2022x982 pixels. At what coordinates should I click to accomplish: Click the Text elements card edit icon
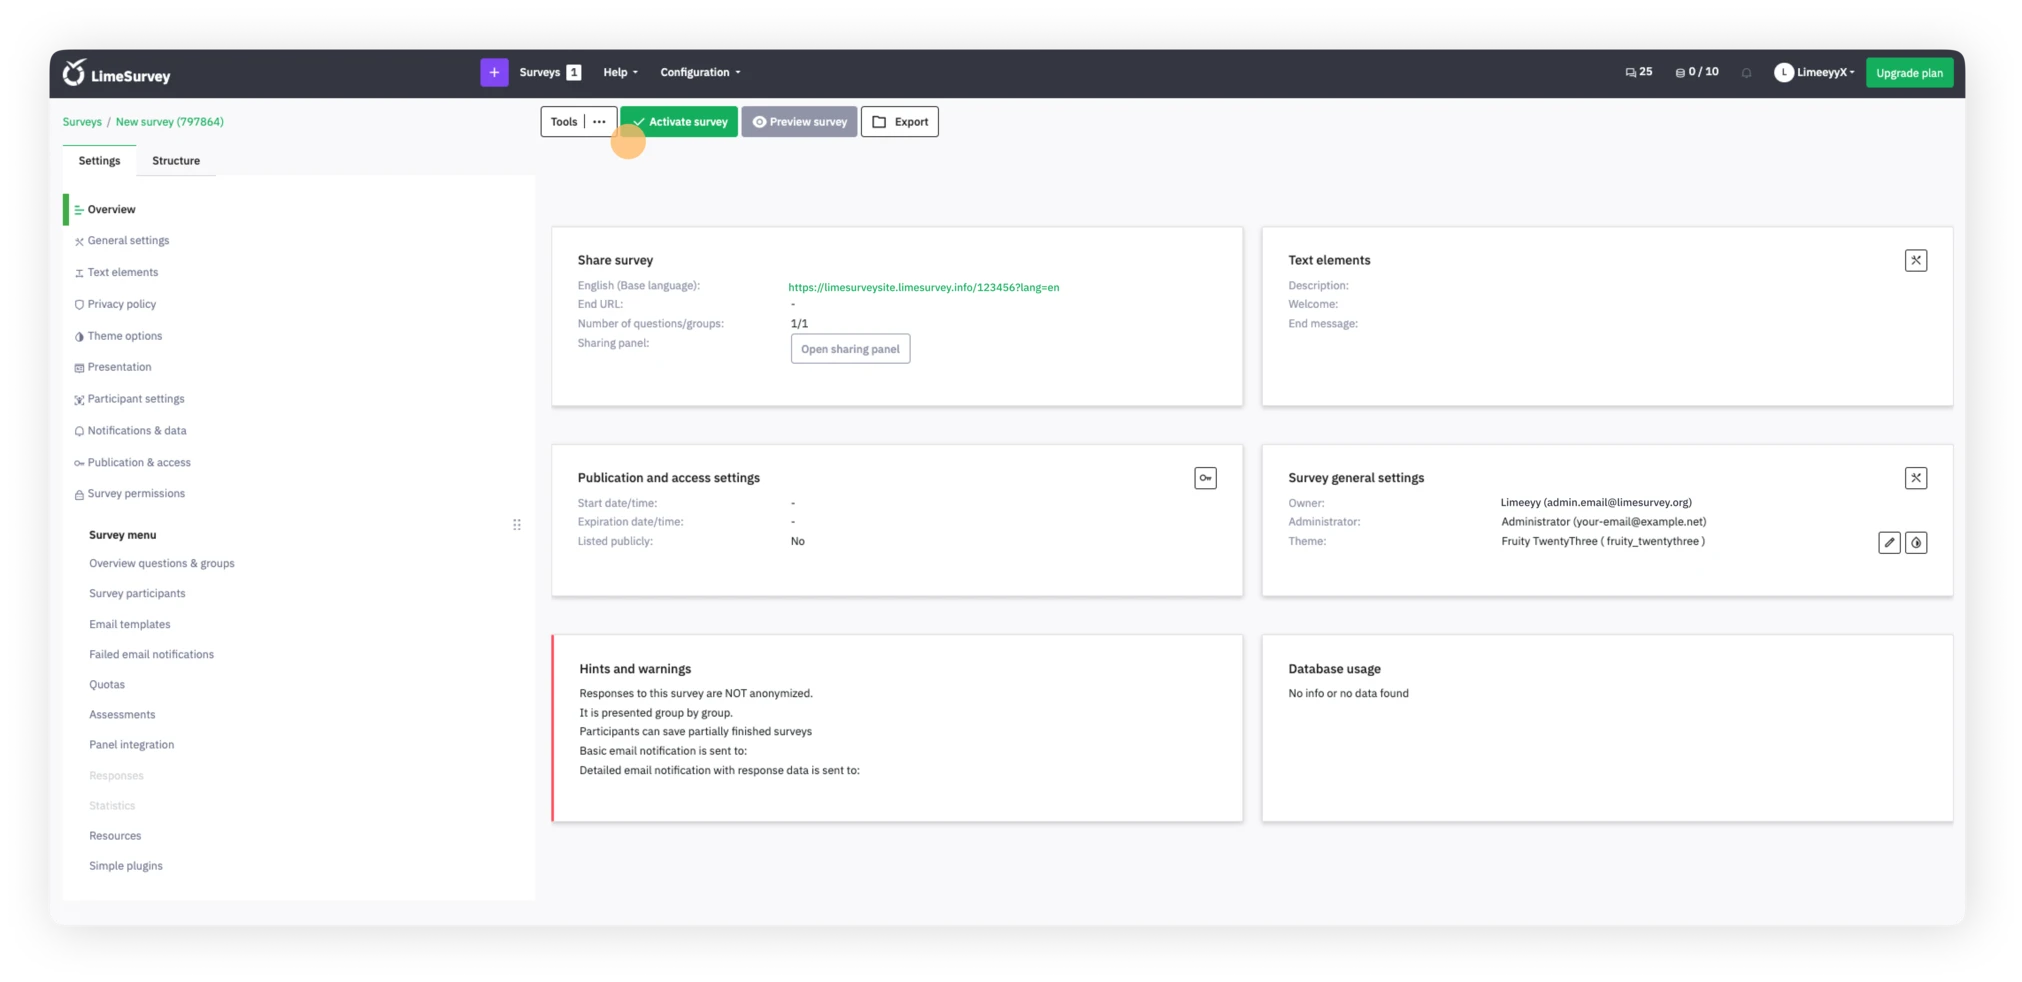pyautogui.click(x=1915, y=261)
